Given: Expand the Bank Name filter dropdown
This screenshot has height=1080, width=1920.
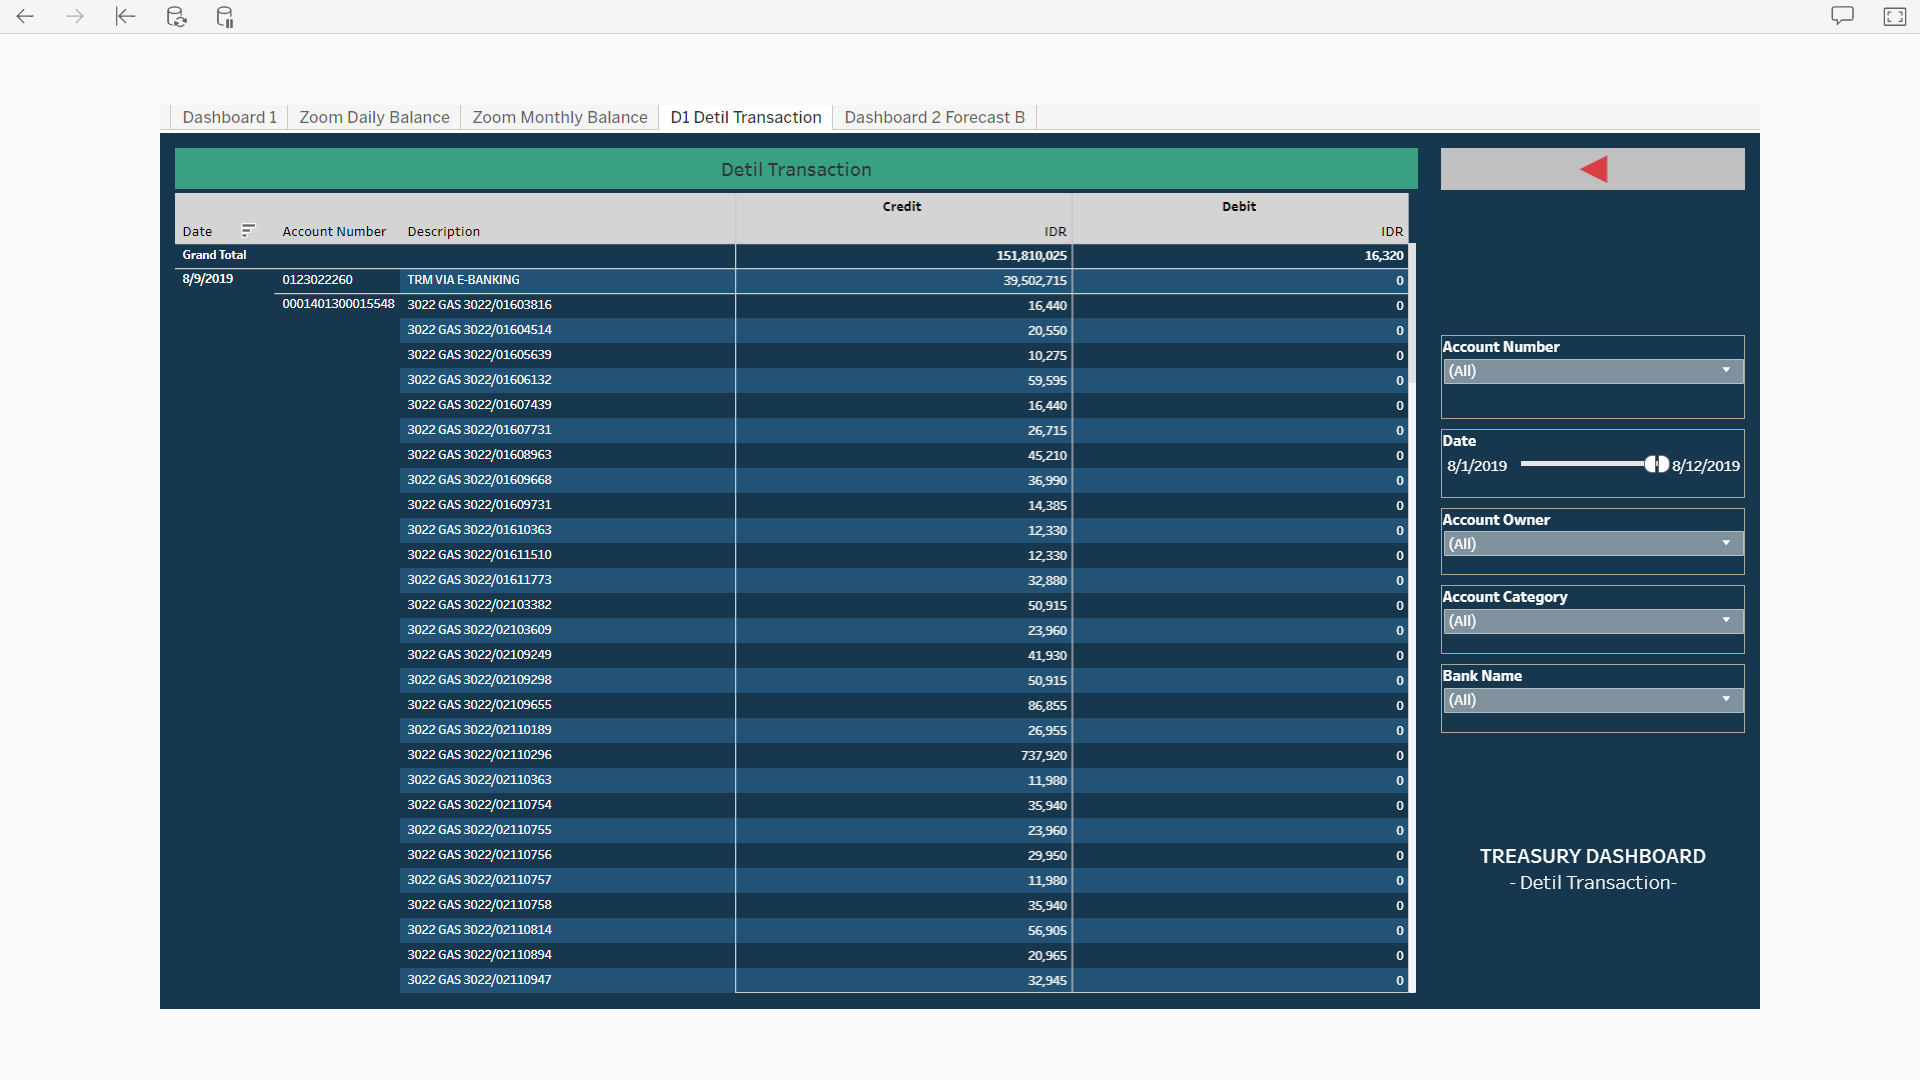Looking at the screenshot, I should coord(1593,700).
